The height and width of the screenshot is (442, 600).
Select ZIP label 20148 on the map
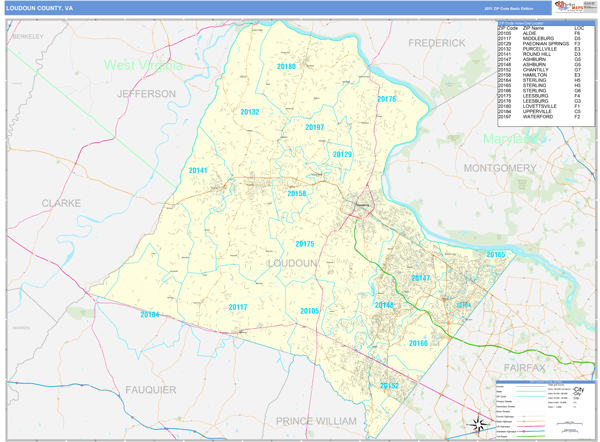point(384,305)
